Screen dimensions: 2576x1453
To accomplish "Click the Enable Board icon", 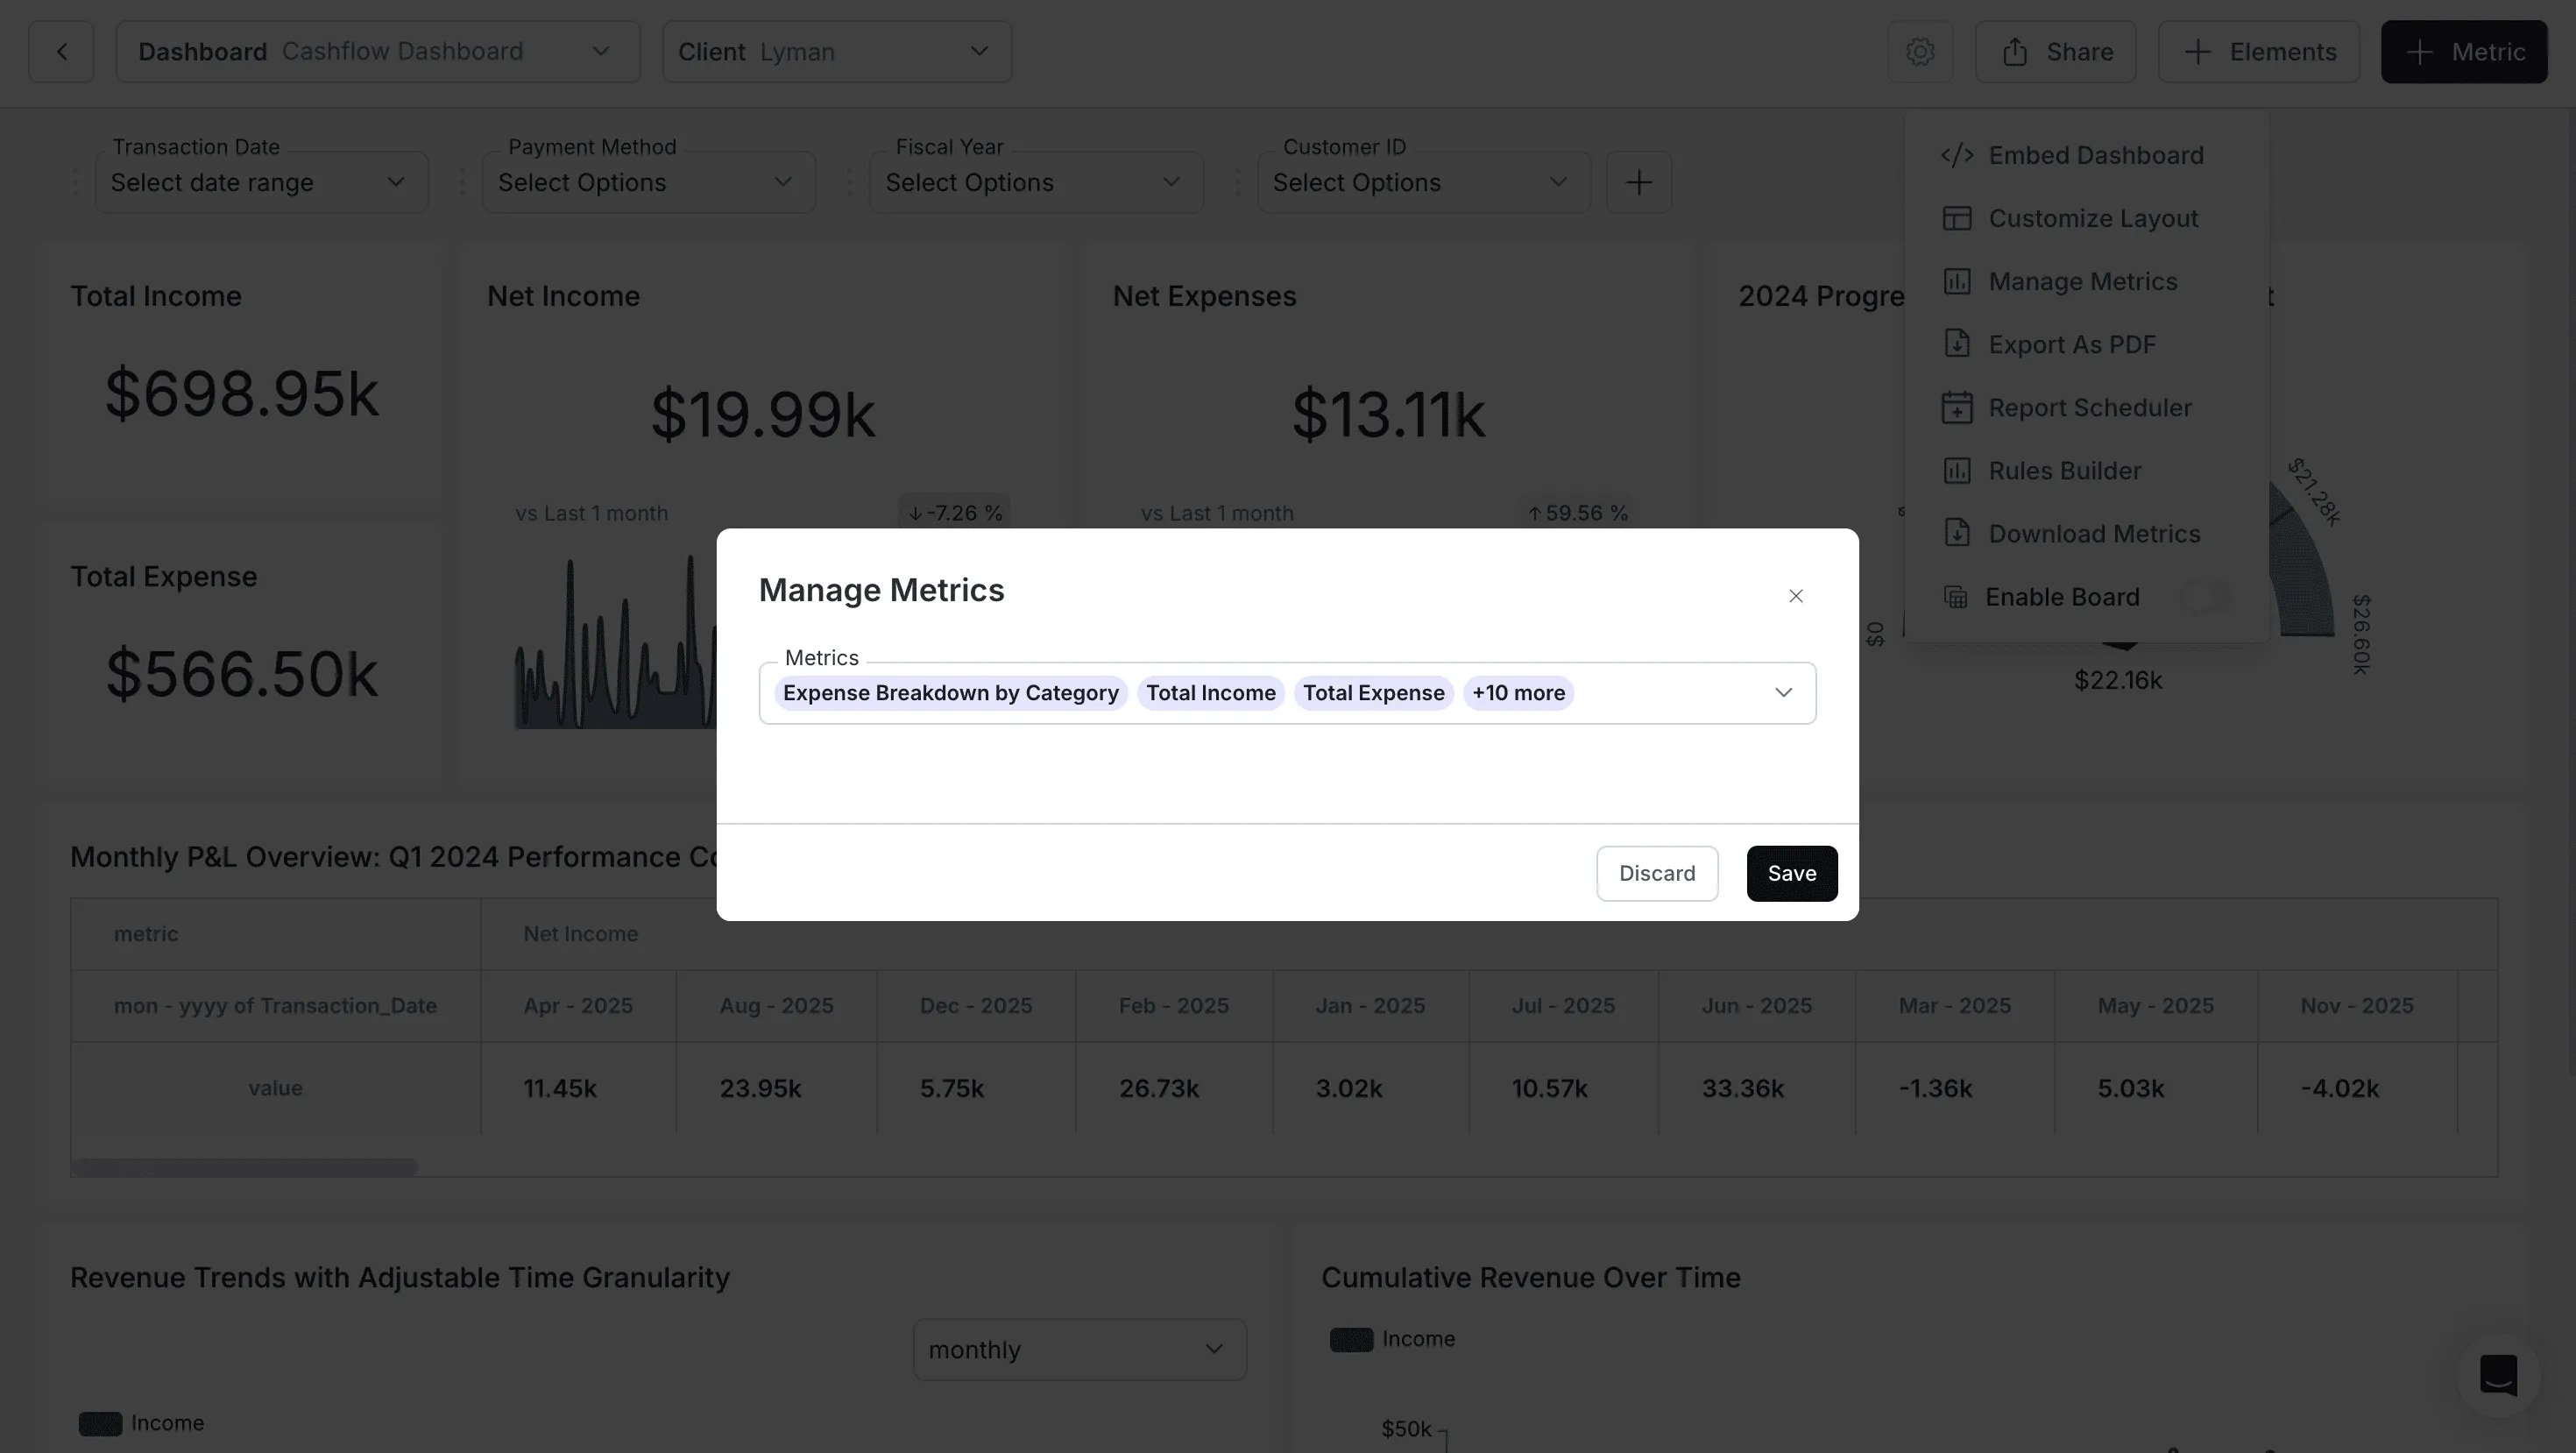I will coord(1956,597).
